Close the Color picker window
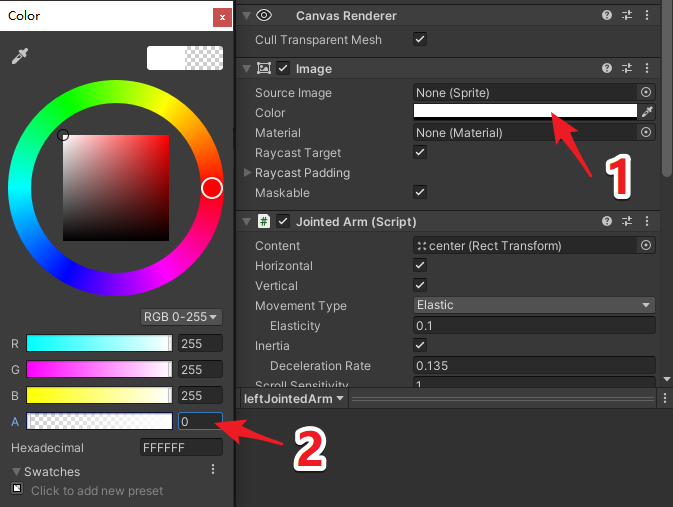Screen dimensions: 673x507 (x=222, y=18)
